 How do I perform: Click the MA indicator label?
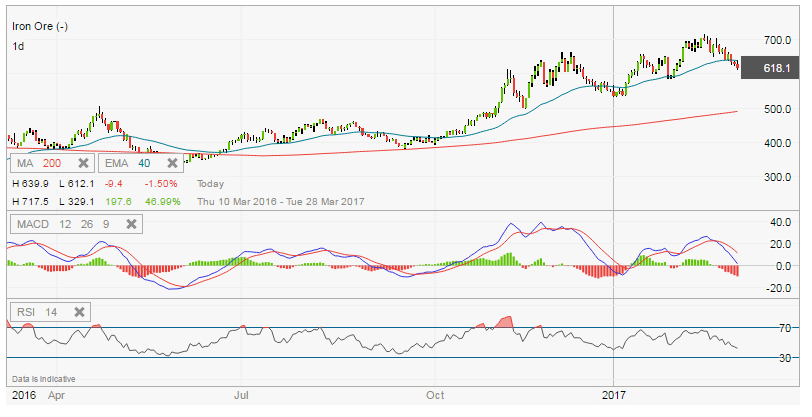click(x=25, y=163)
